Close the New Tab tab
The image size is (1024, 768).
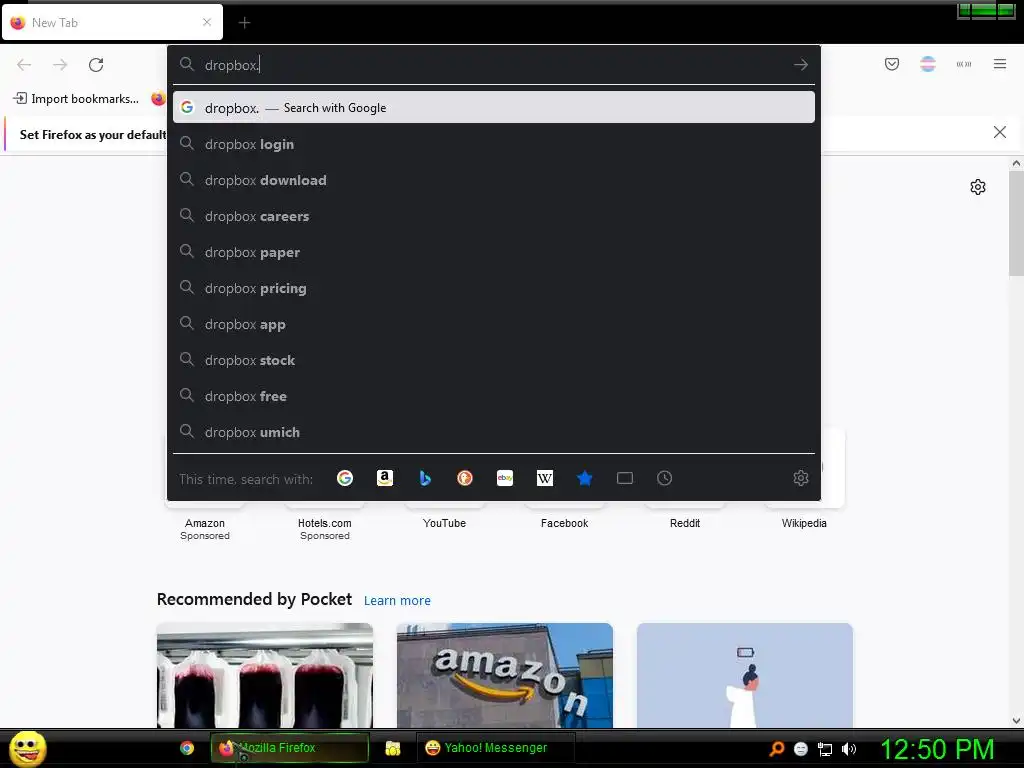click(207, 22)
